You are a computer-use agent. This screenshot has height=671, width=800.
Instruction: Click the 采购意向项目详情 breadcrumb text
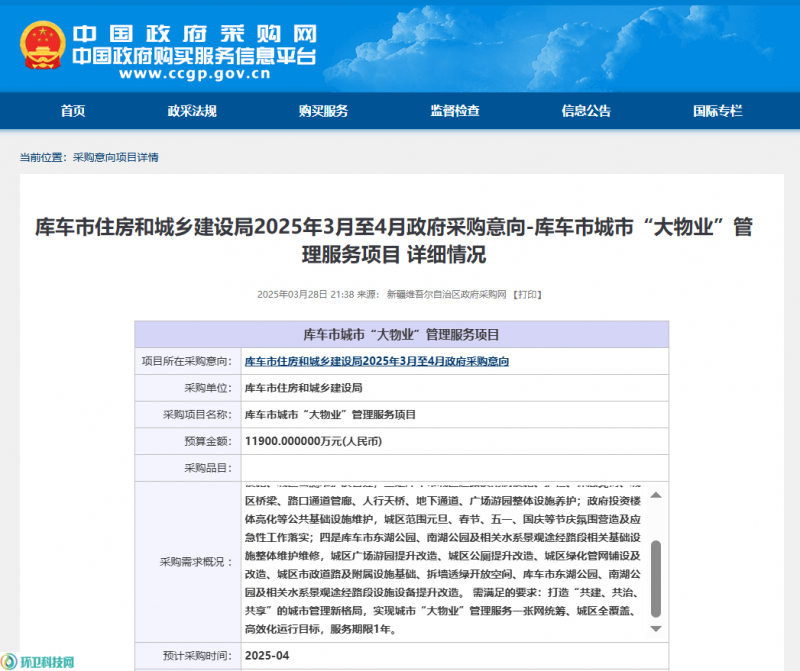[x=116, y=157]
